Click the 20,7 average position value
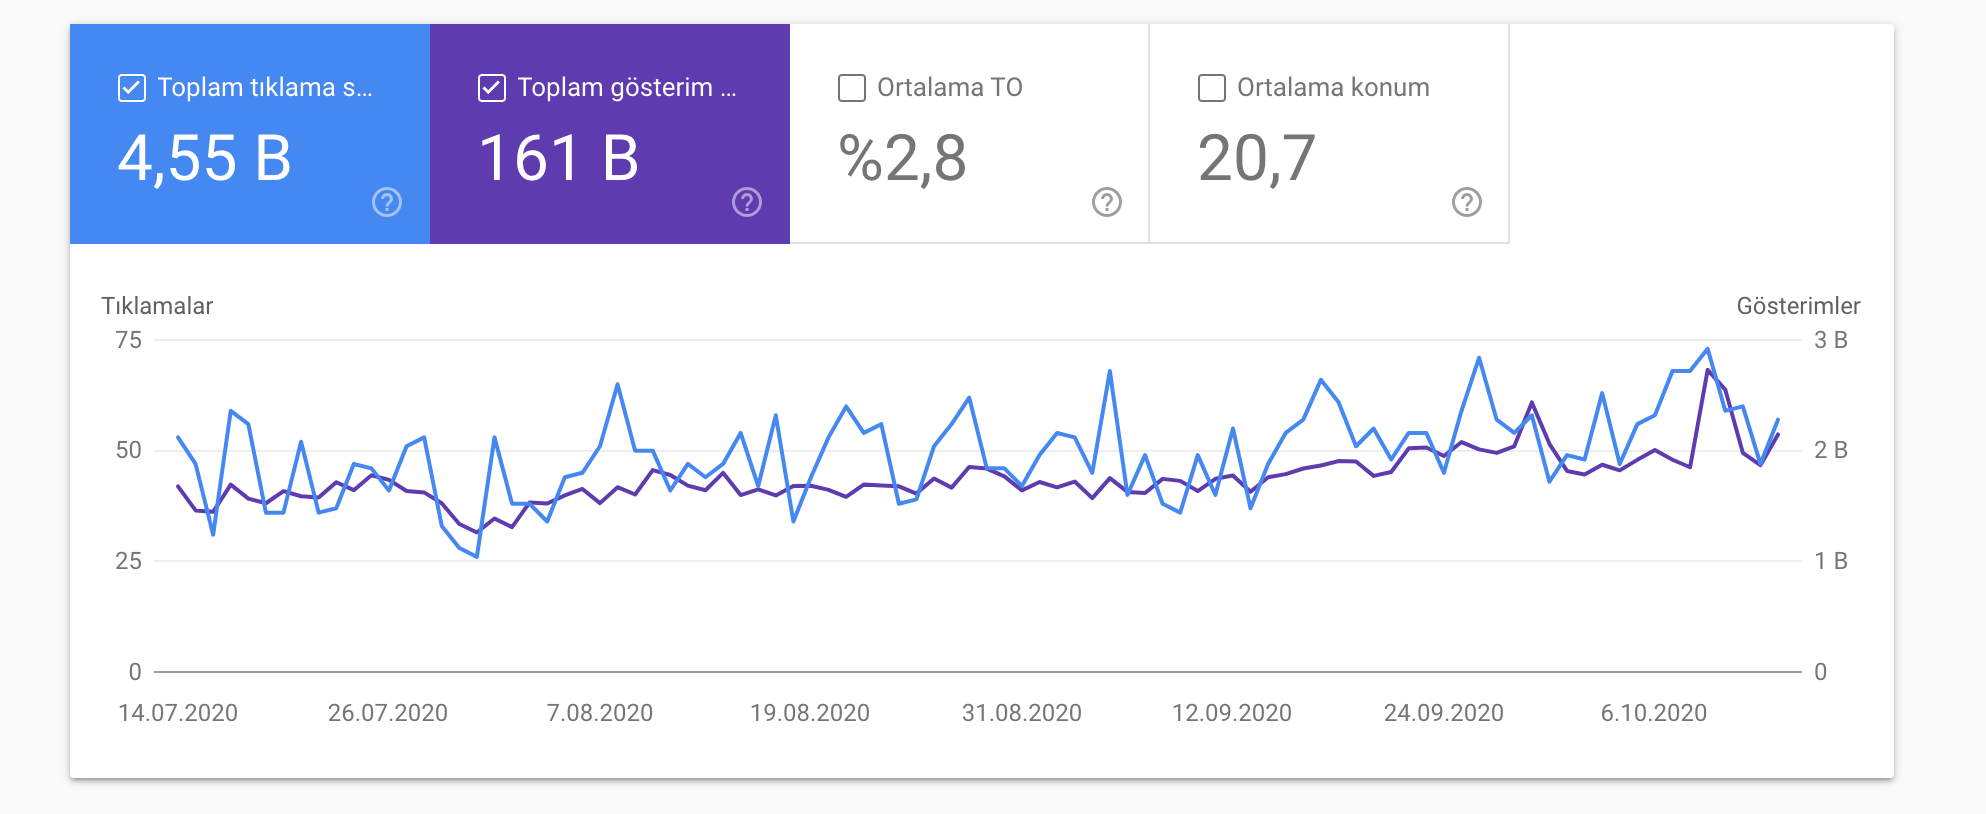1986x814 pixels. point(1257,158)
